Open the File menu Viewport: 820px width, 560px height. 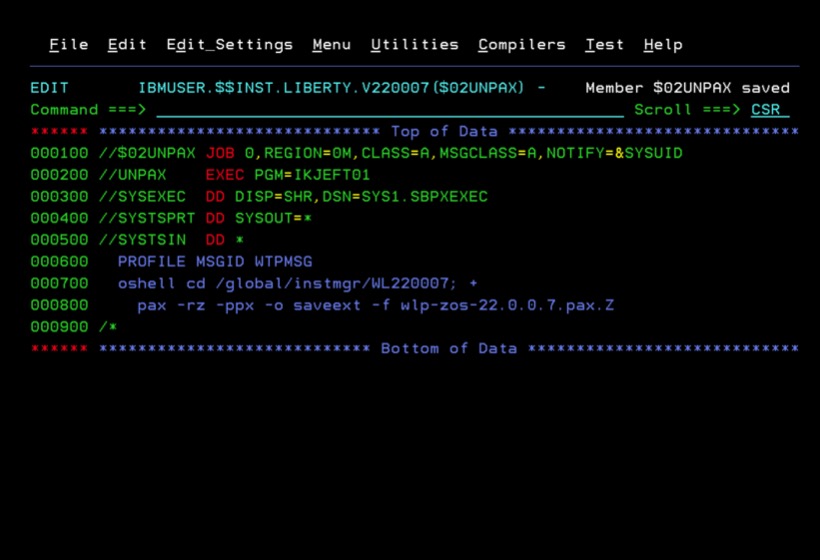pyautogui.click(x=69, y=45)
